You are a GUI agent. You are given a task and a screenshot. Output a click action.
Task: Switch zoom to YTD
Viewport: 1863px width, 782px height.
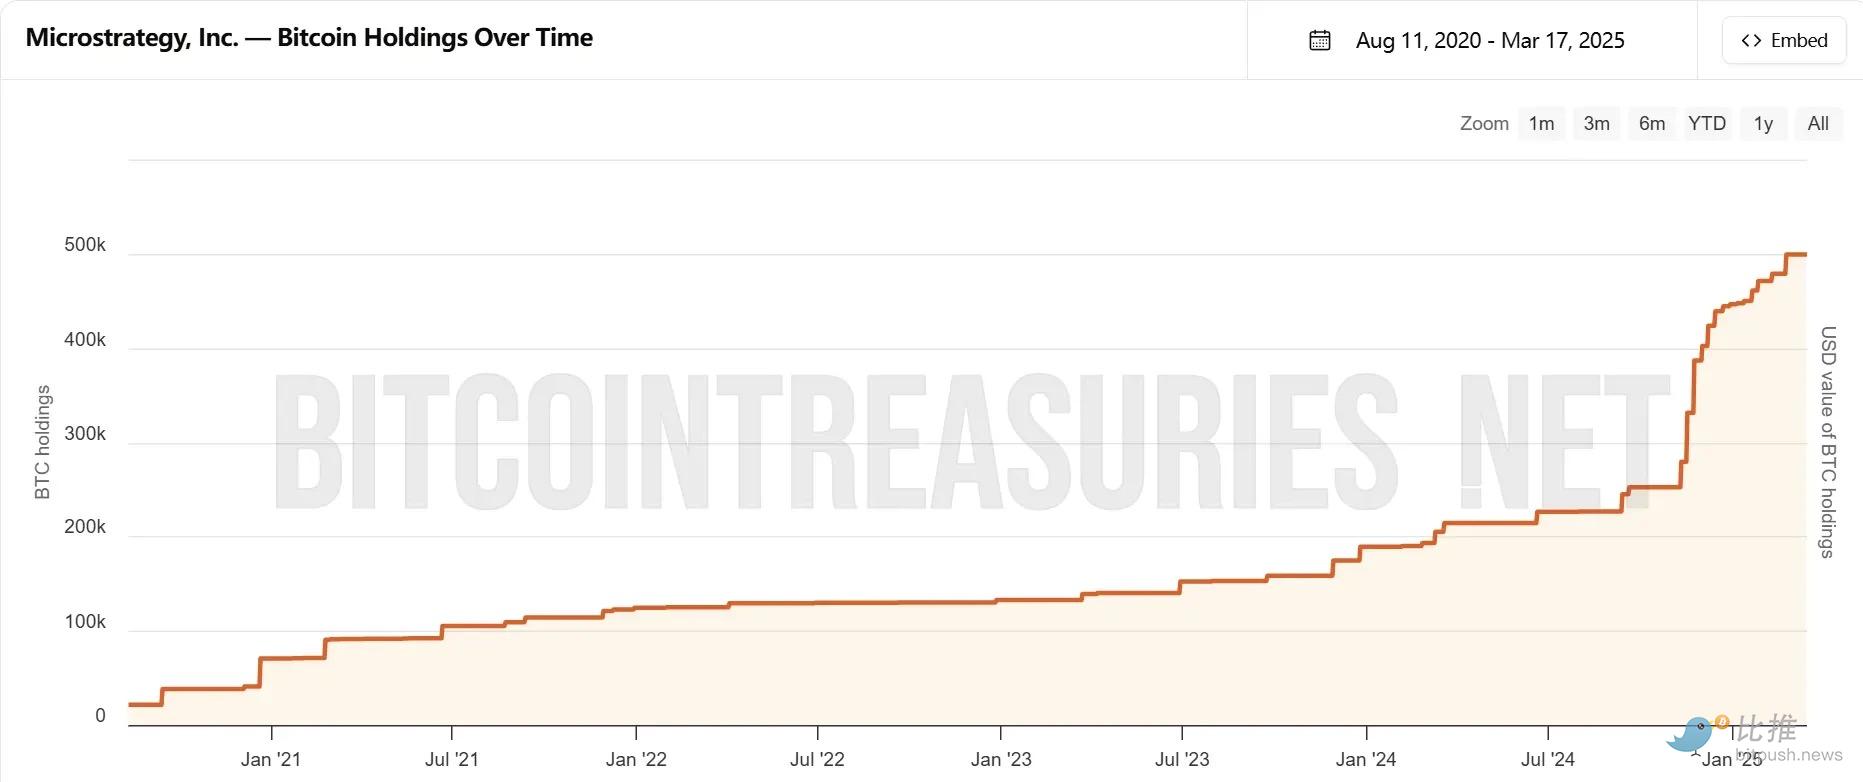tap(1707, 123)
